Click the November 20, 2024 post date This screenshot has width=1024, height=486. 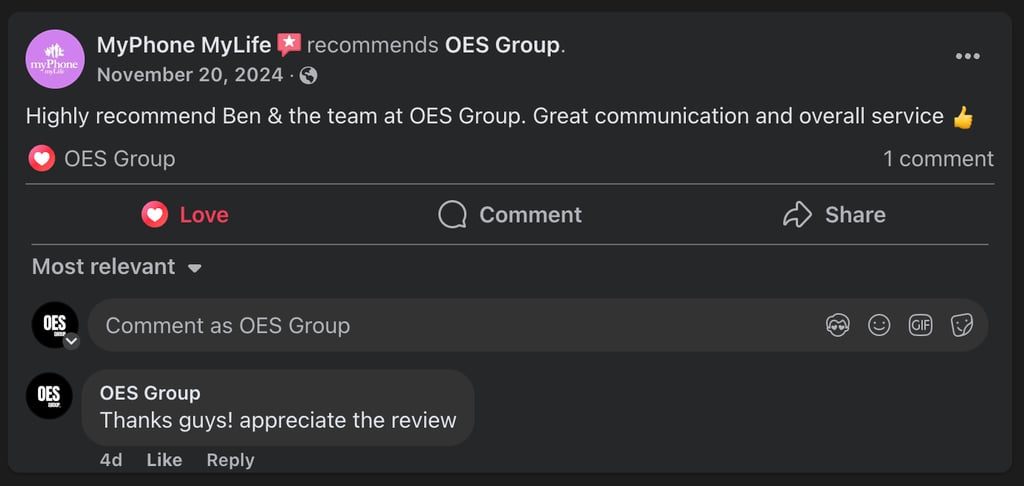coord(189,75)
